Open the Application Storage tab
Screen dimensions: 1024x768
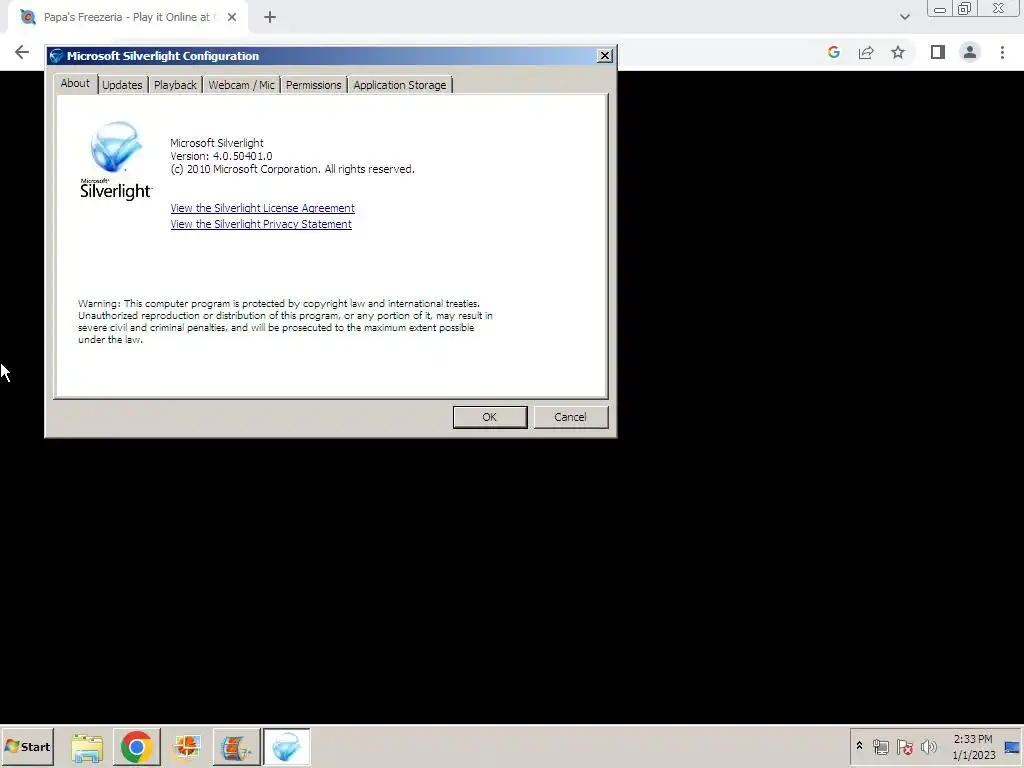coord(400,85)
